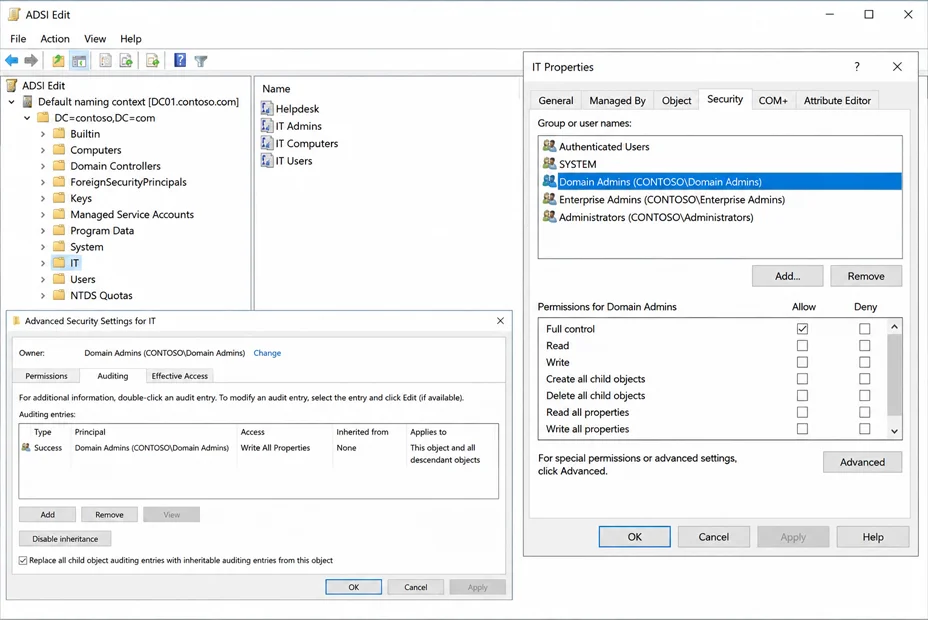Click the Keys folder icon

[x=59, y=198]
